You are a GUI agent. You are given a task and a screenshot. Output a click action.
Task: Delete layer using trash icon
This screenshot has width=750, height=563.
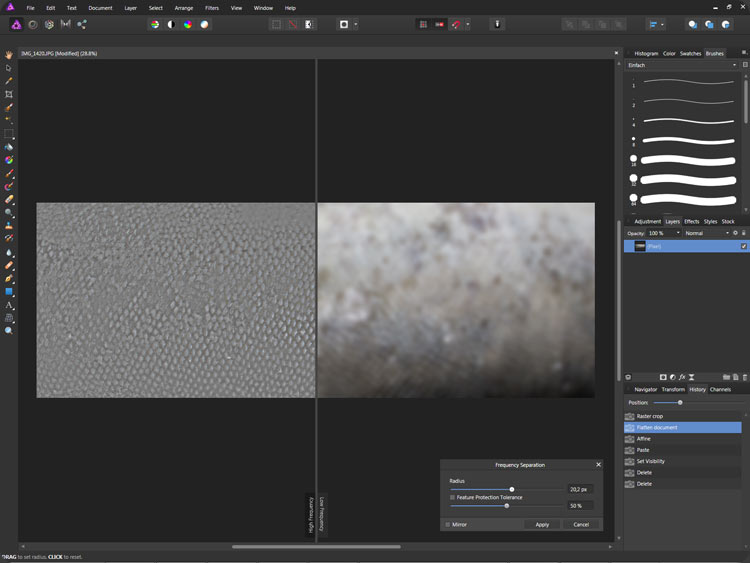[x=745, y=377]
